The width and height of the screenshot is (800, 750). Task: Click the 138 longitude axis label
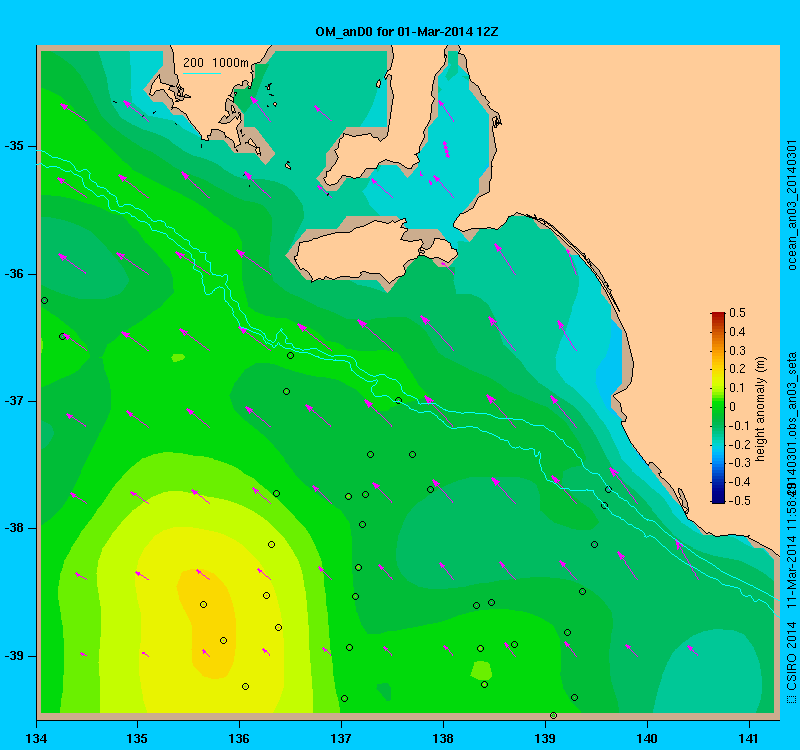click(x=443, y=738)
